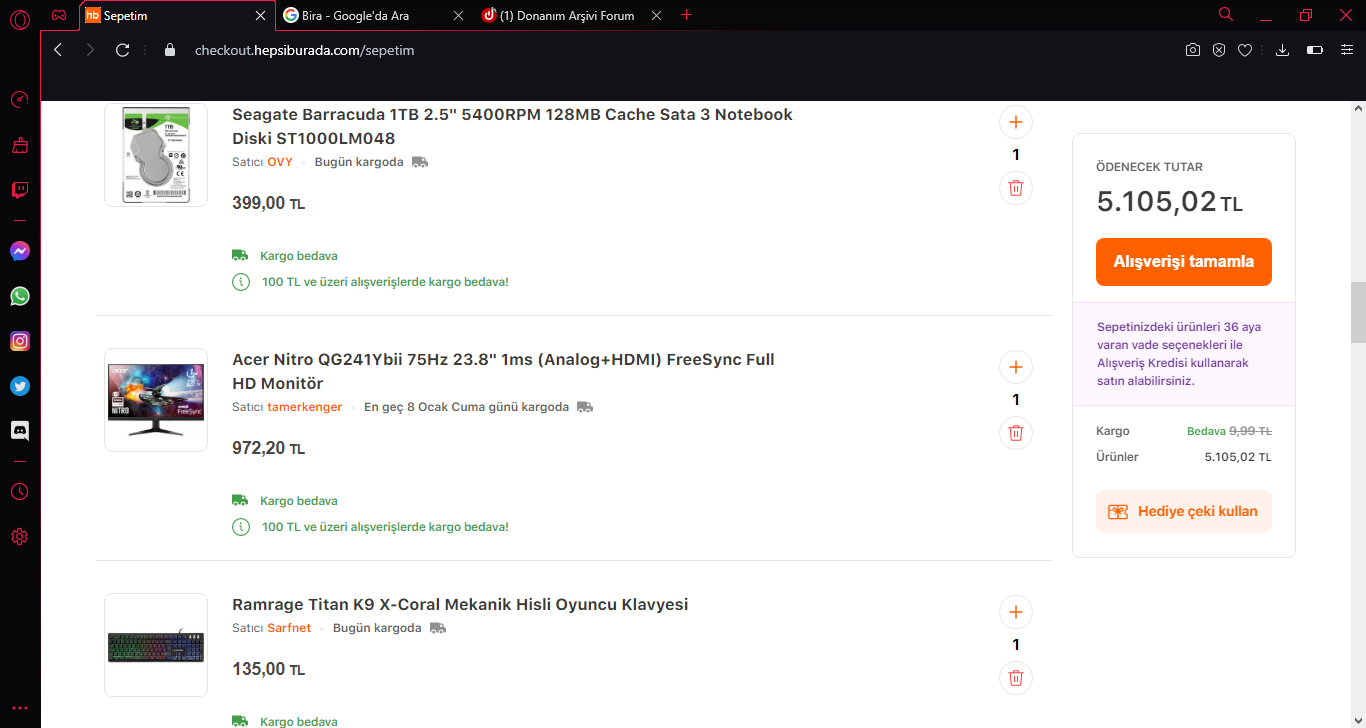Reload the current page
Screen dimensions: 1366x728
pyautogui.click(x=123, y=50)
